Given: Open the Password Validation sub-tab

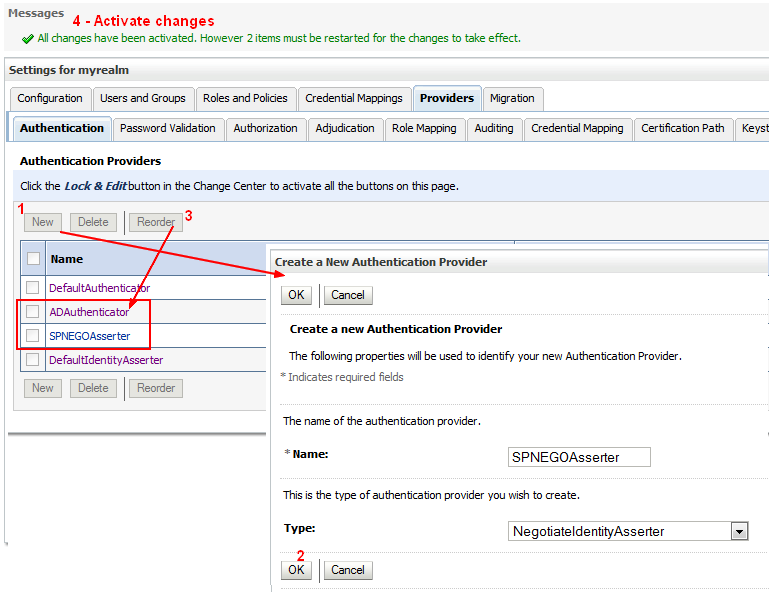Looking at the screenshot, I should coord(167,128).
